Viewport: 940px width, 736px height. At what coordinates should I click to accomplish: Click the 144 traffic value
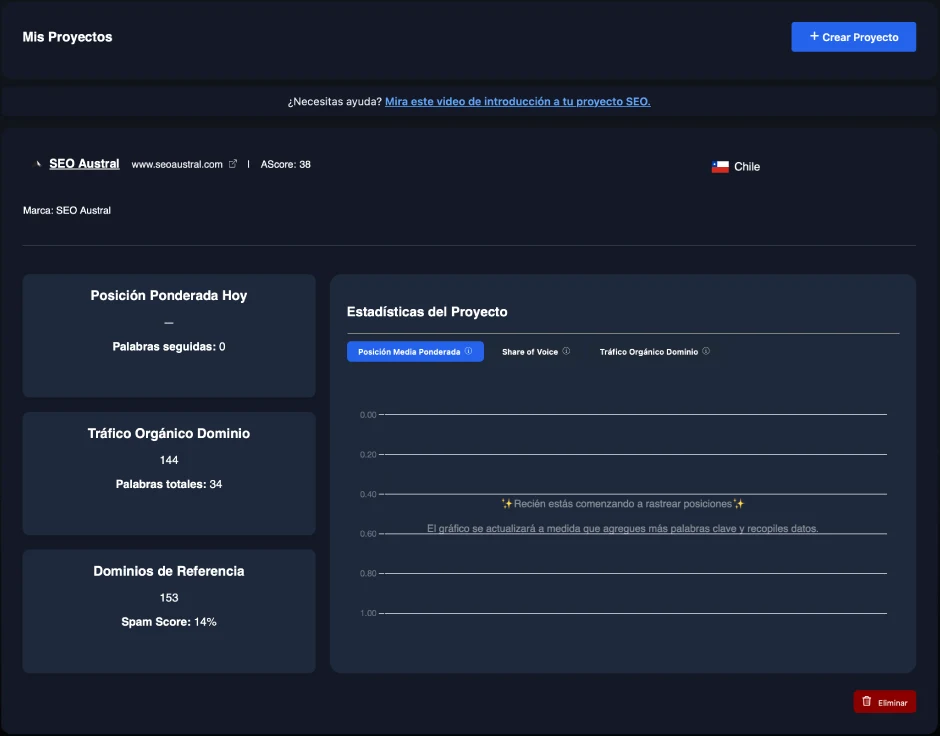pyautogui.click(x=168, y=460)
